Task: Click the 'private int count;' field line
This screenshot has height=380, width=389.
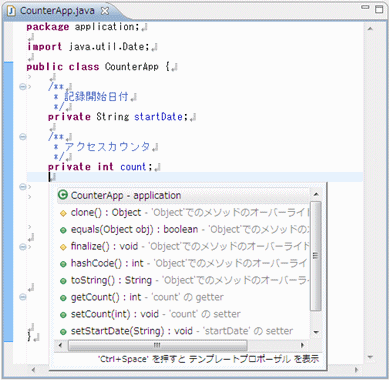Action: click(x=100, y=167)
